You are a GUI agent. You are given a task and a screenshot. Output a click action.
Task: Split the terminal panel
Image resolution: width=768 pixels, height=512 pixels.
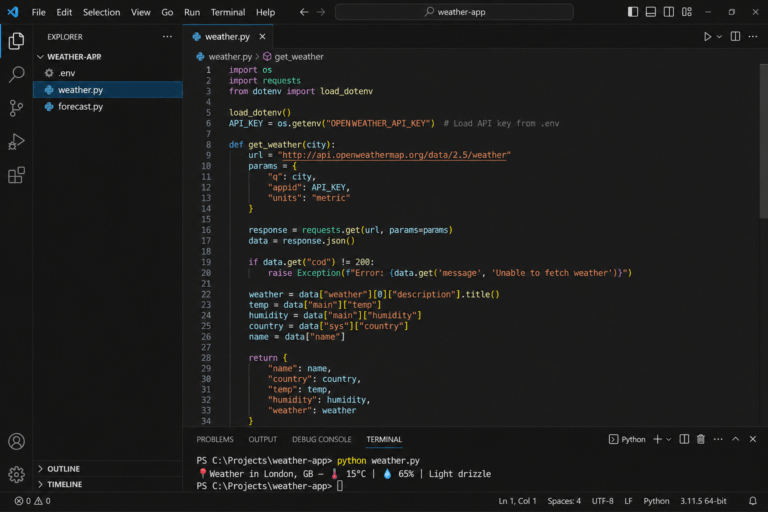tap(684, 439)
